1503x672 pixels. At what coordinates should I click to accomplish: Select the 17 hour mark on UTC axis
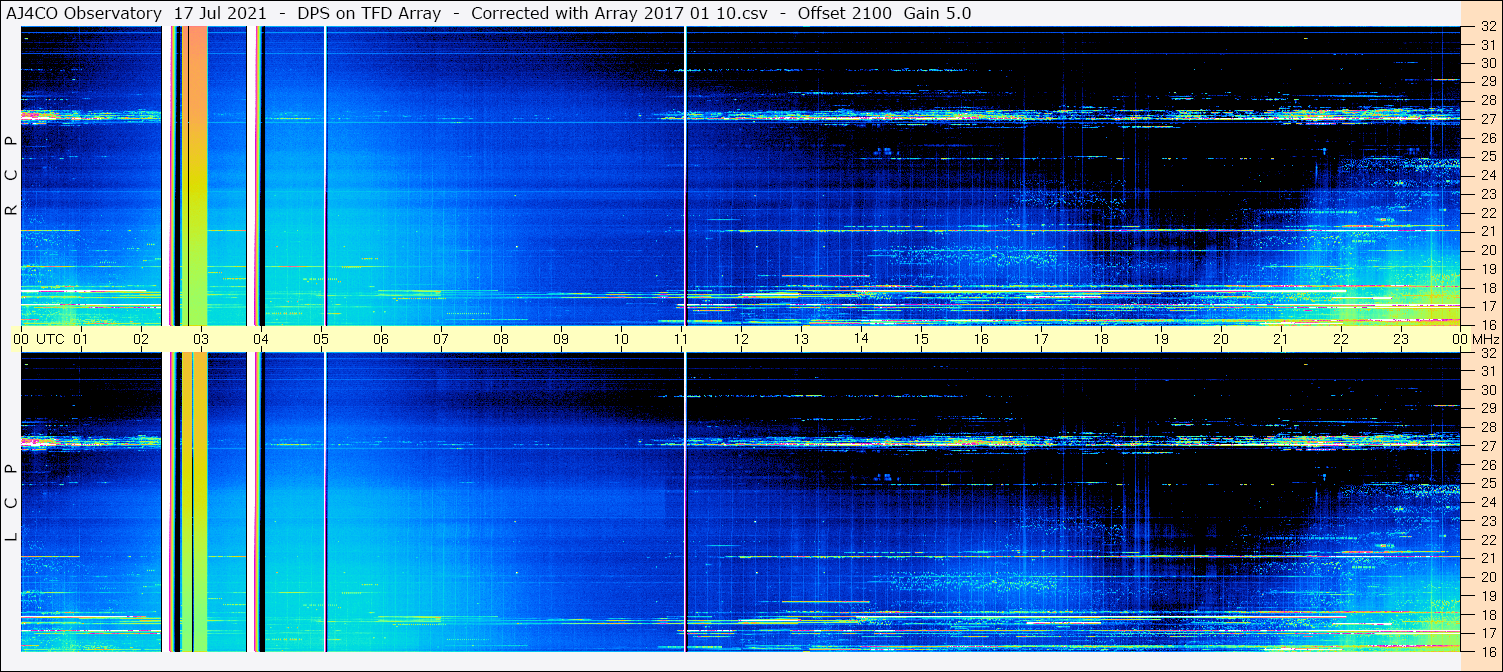click(1041, 339)
